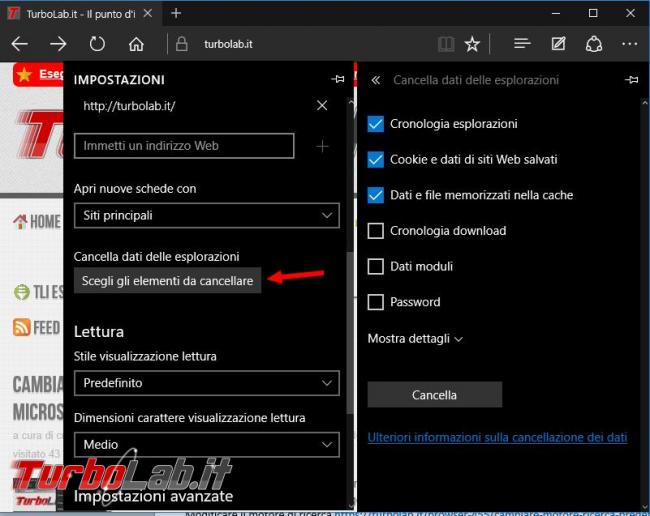Open the Predefinito reading style dropdown

[207, 383]
